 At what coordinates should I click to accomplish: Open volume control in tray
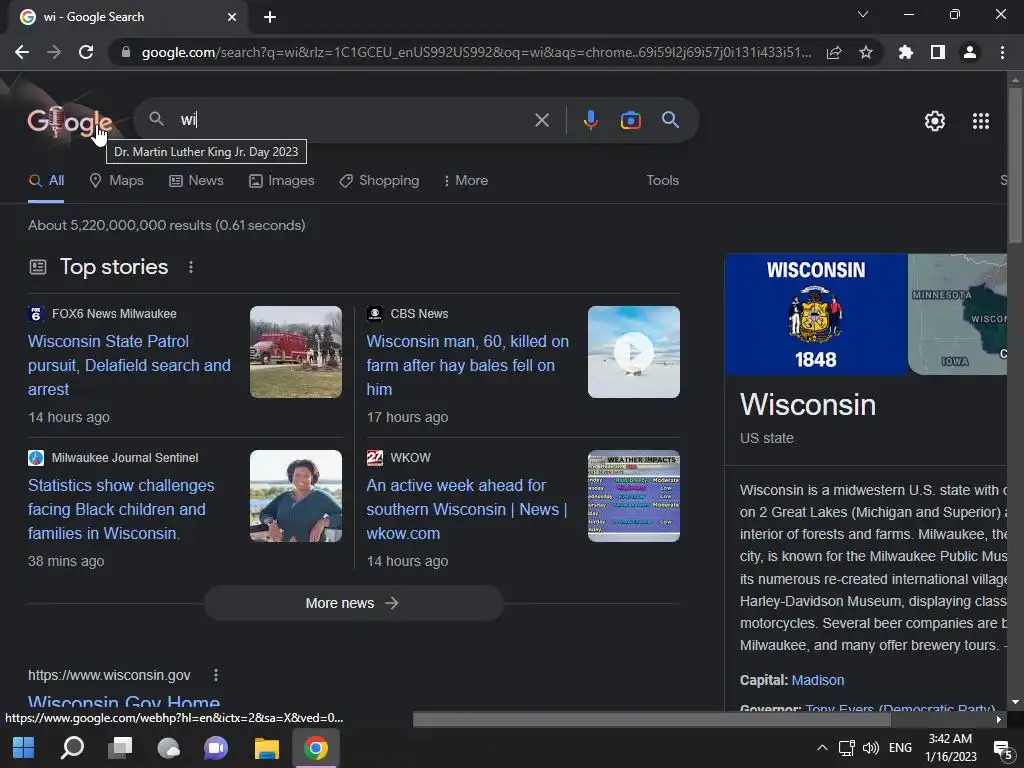pyautogui.click(x=871, y=748)
